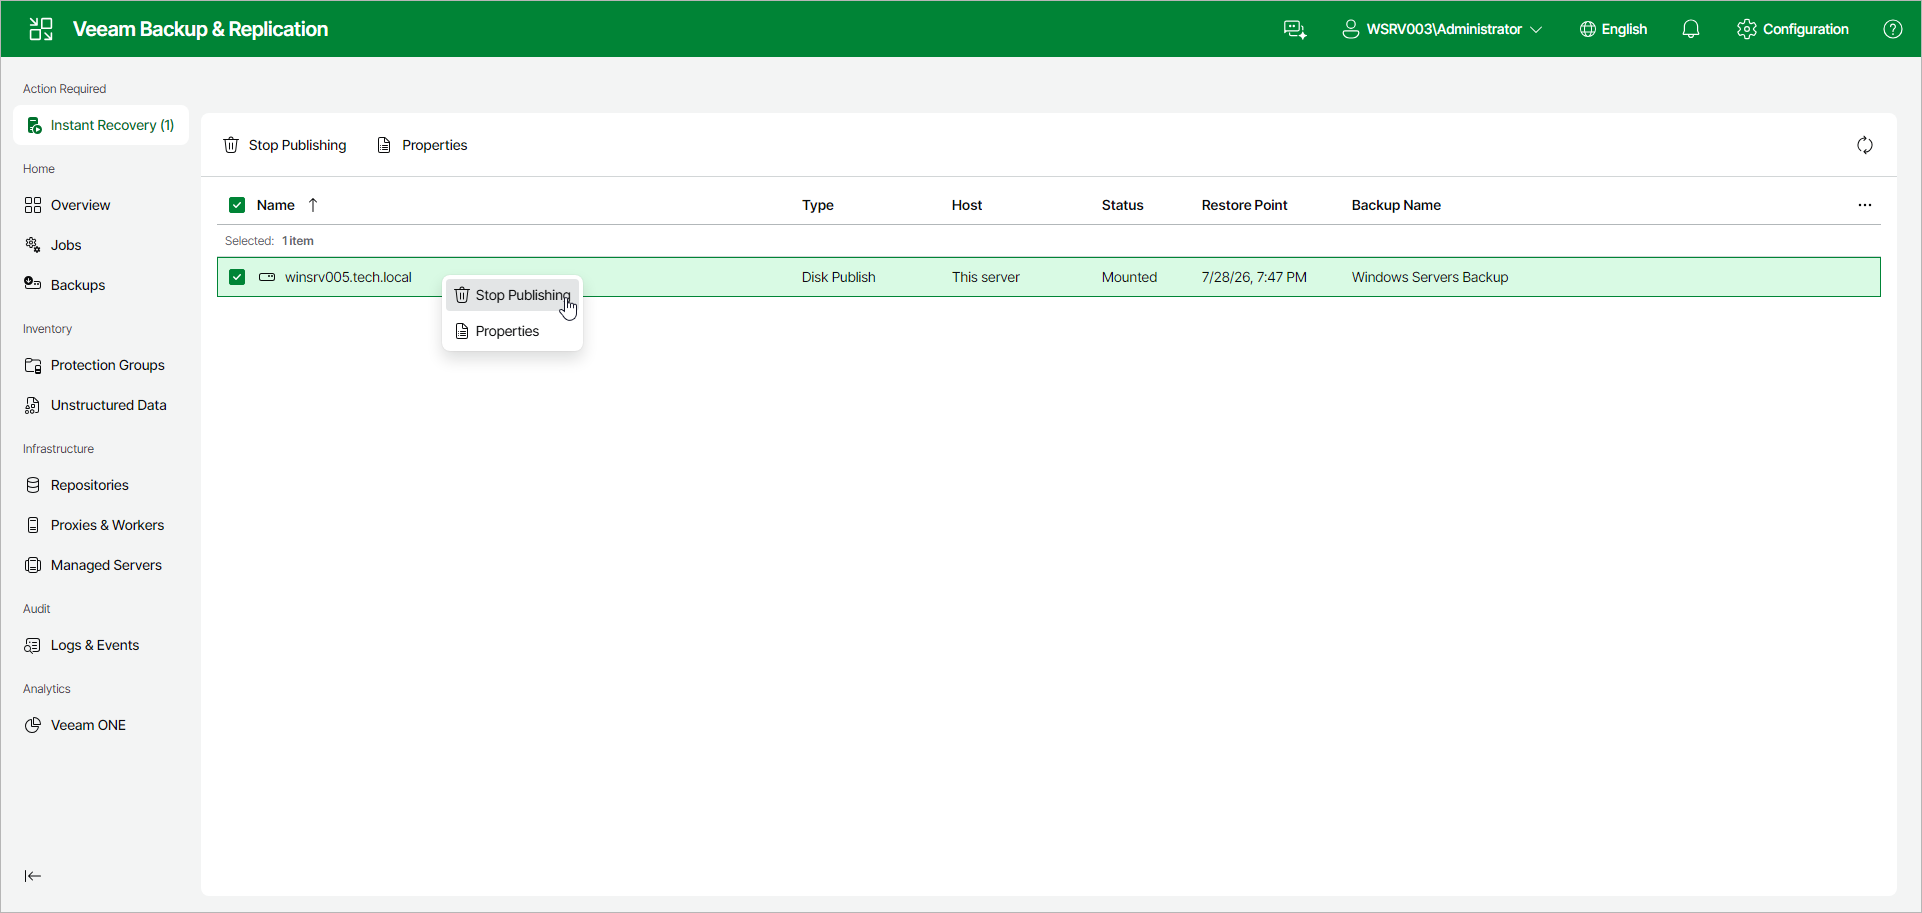This screenshot has height=913, width=1922.
Task: Open the column options ellipsis
Action: 1865,205
